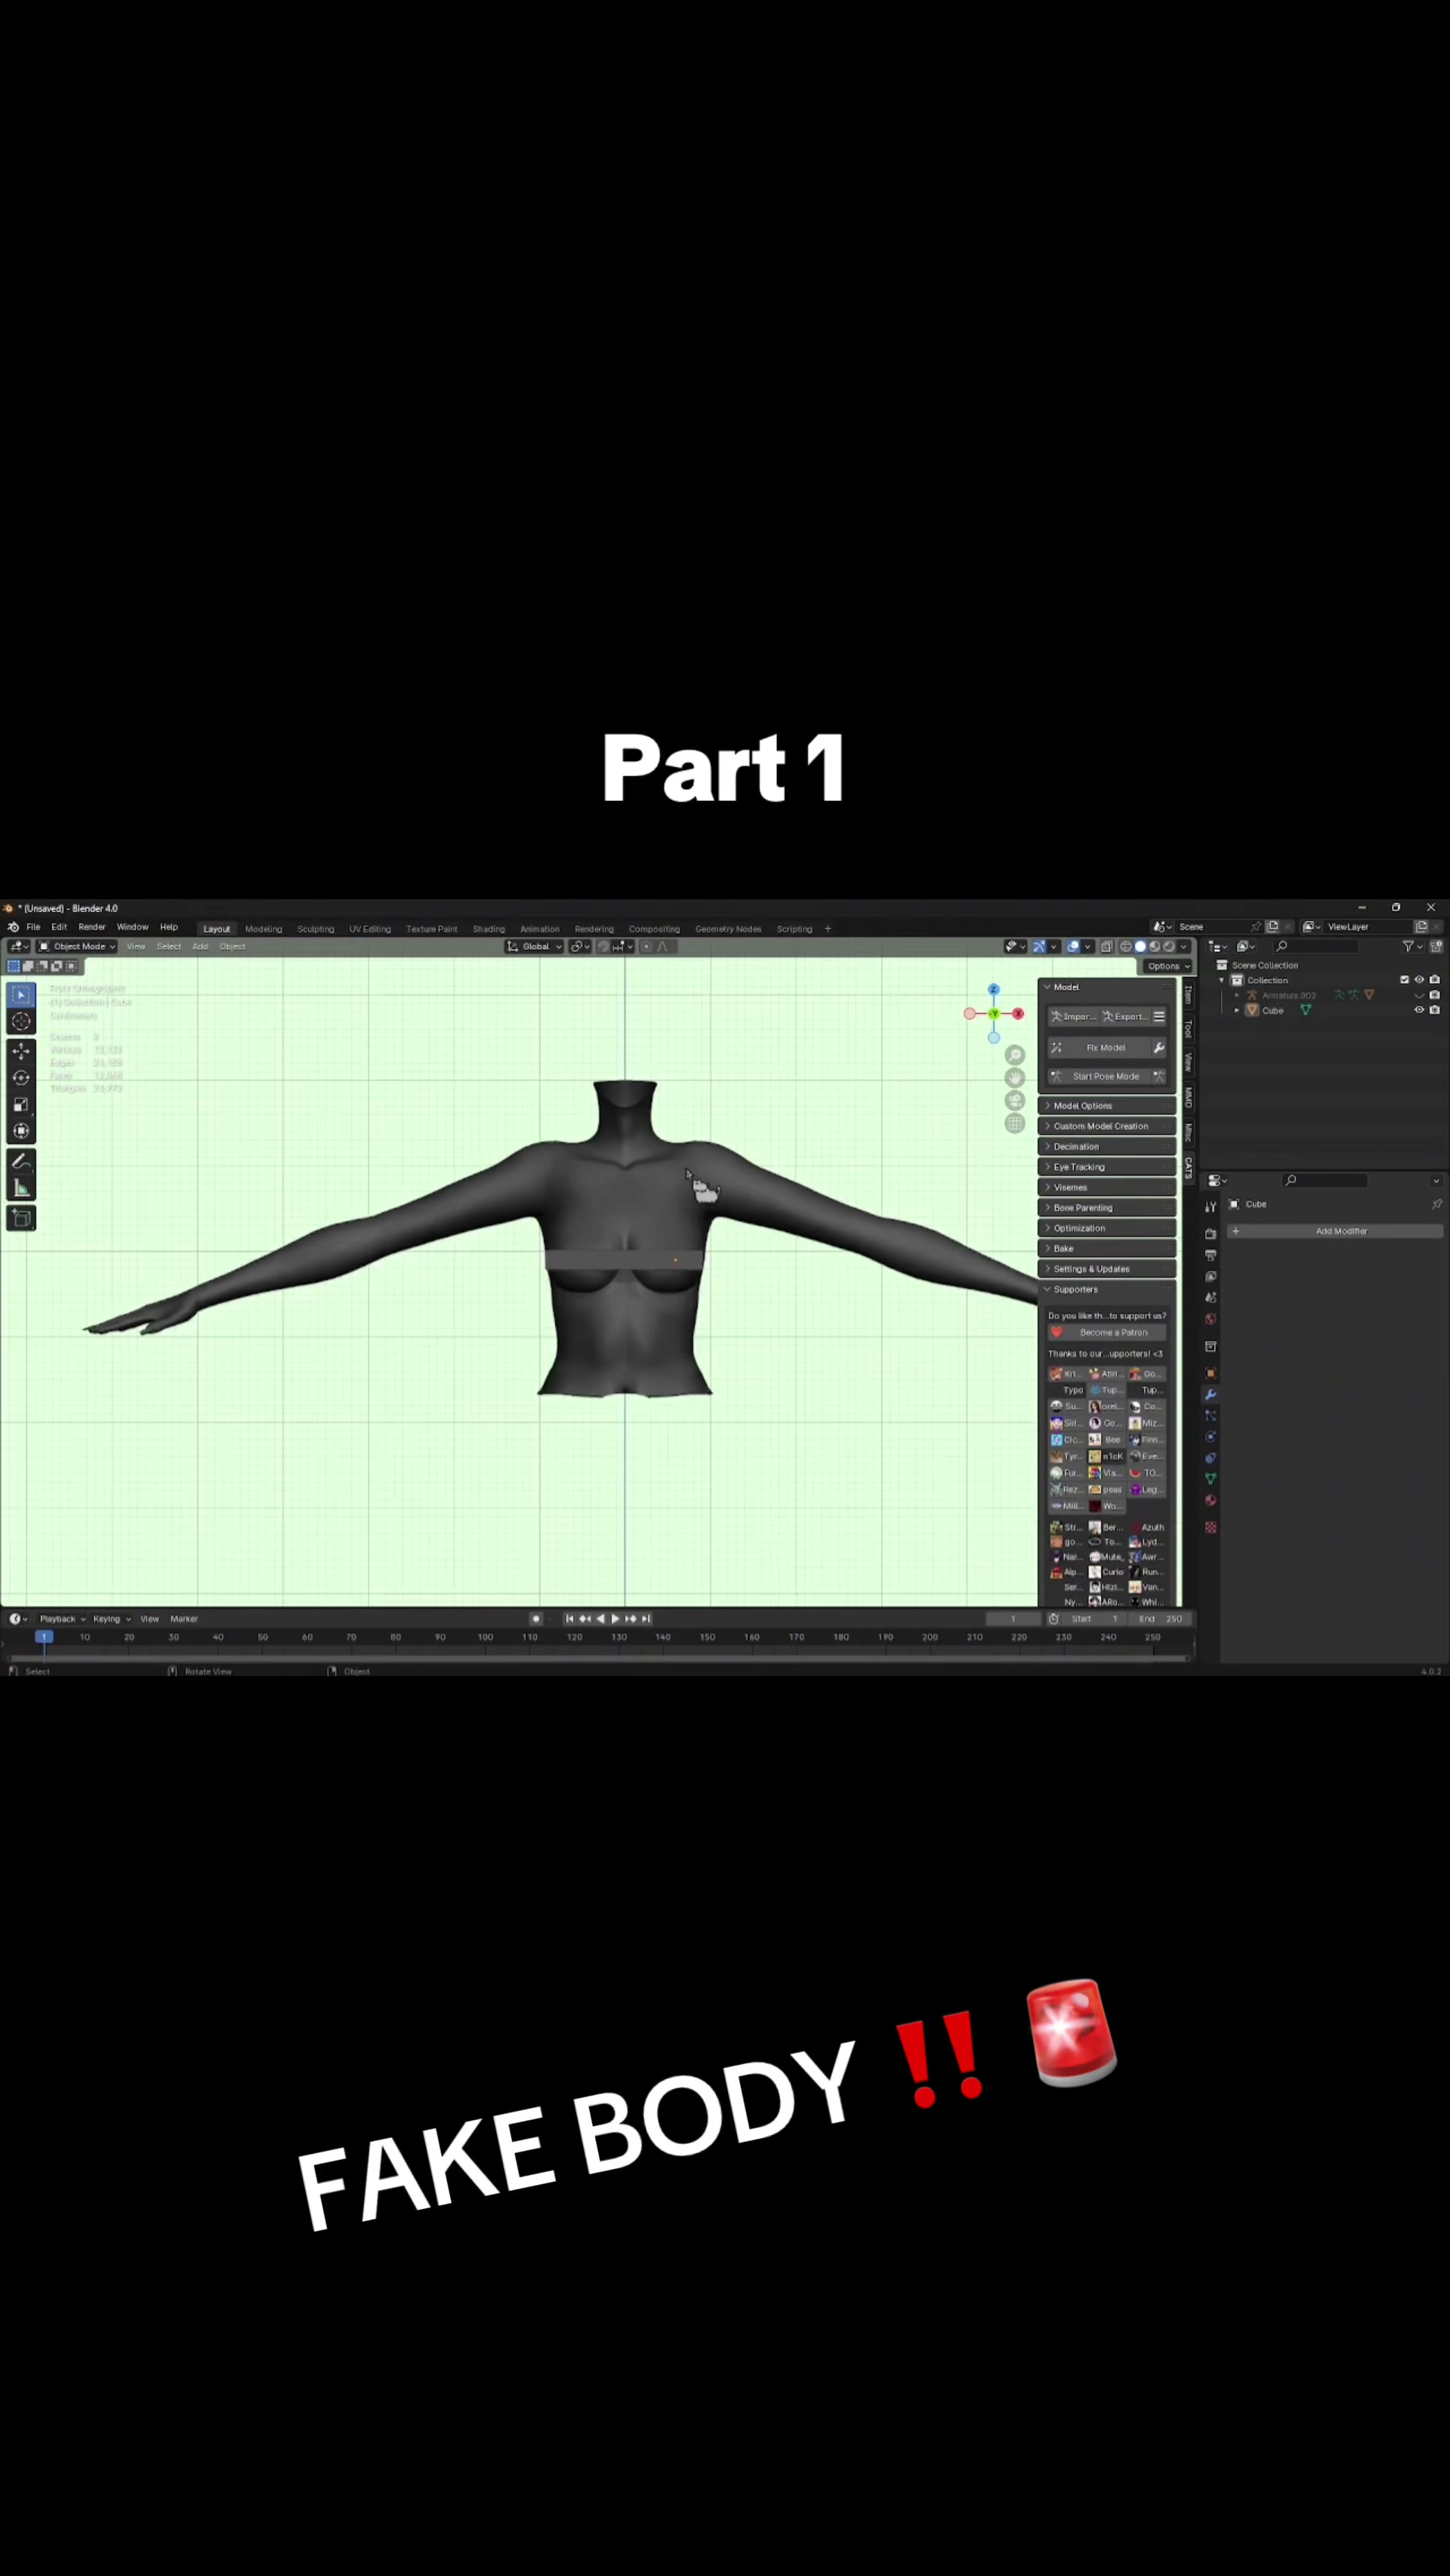Switch perspective/orthographic with the grid icon
This screenshot has height=2576, width=1450.
pos(1014,1124)
